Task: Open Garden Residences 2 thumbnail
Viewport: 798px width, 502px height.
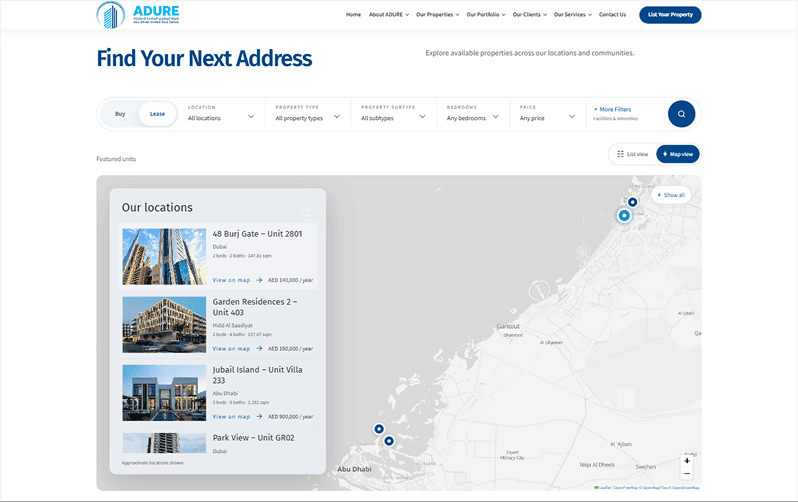Action: point(164,325)
